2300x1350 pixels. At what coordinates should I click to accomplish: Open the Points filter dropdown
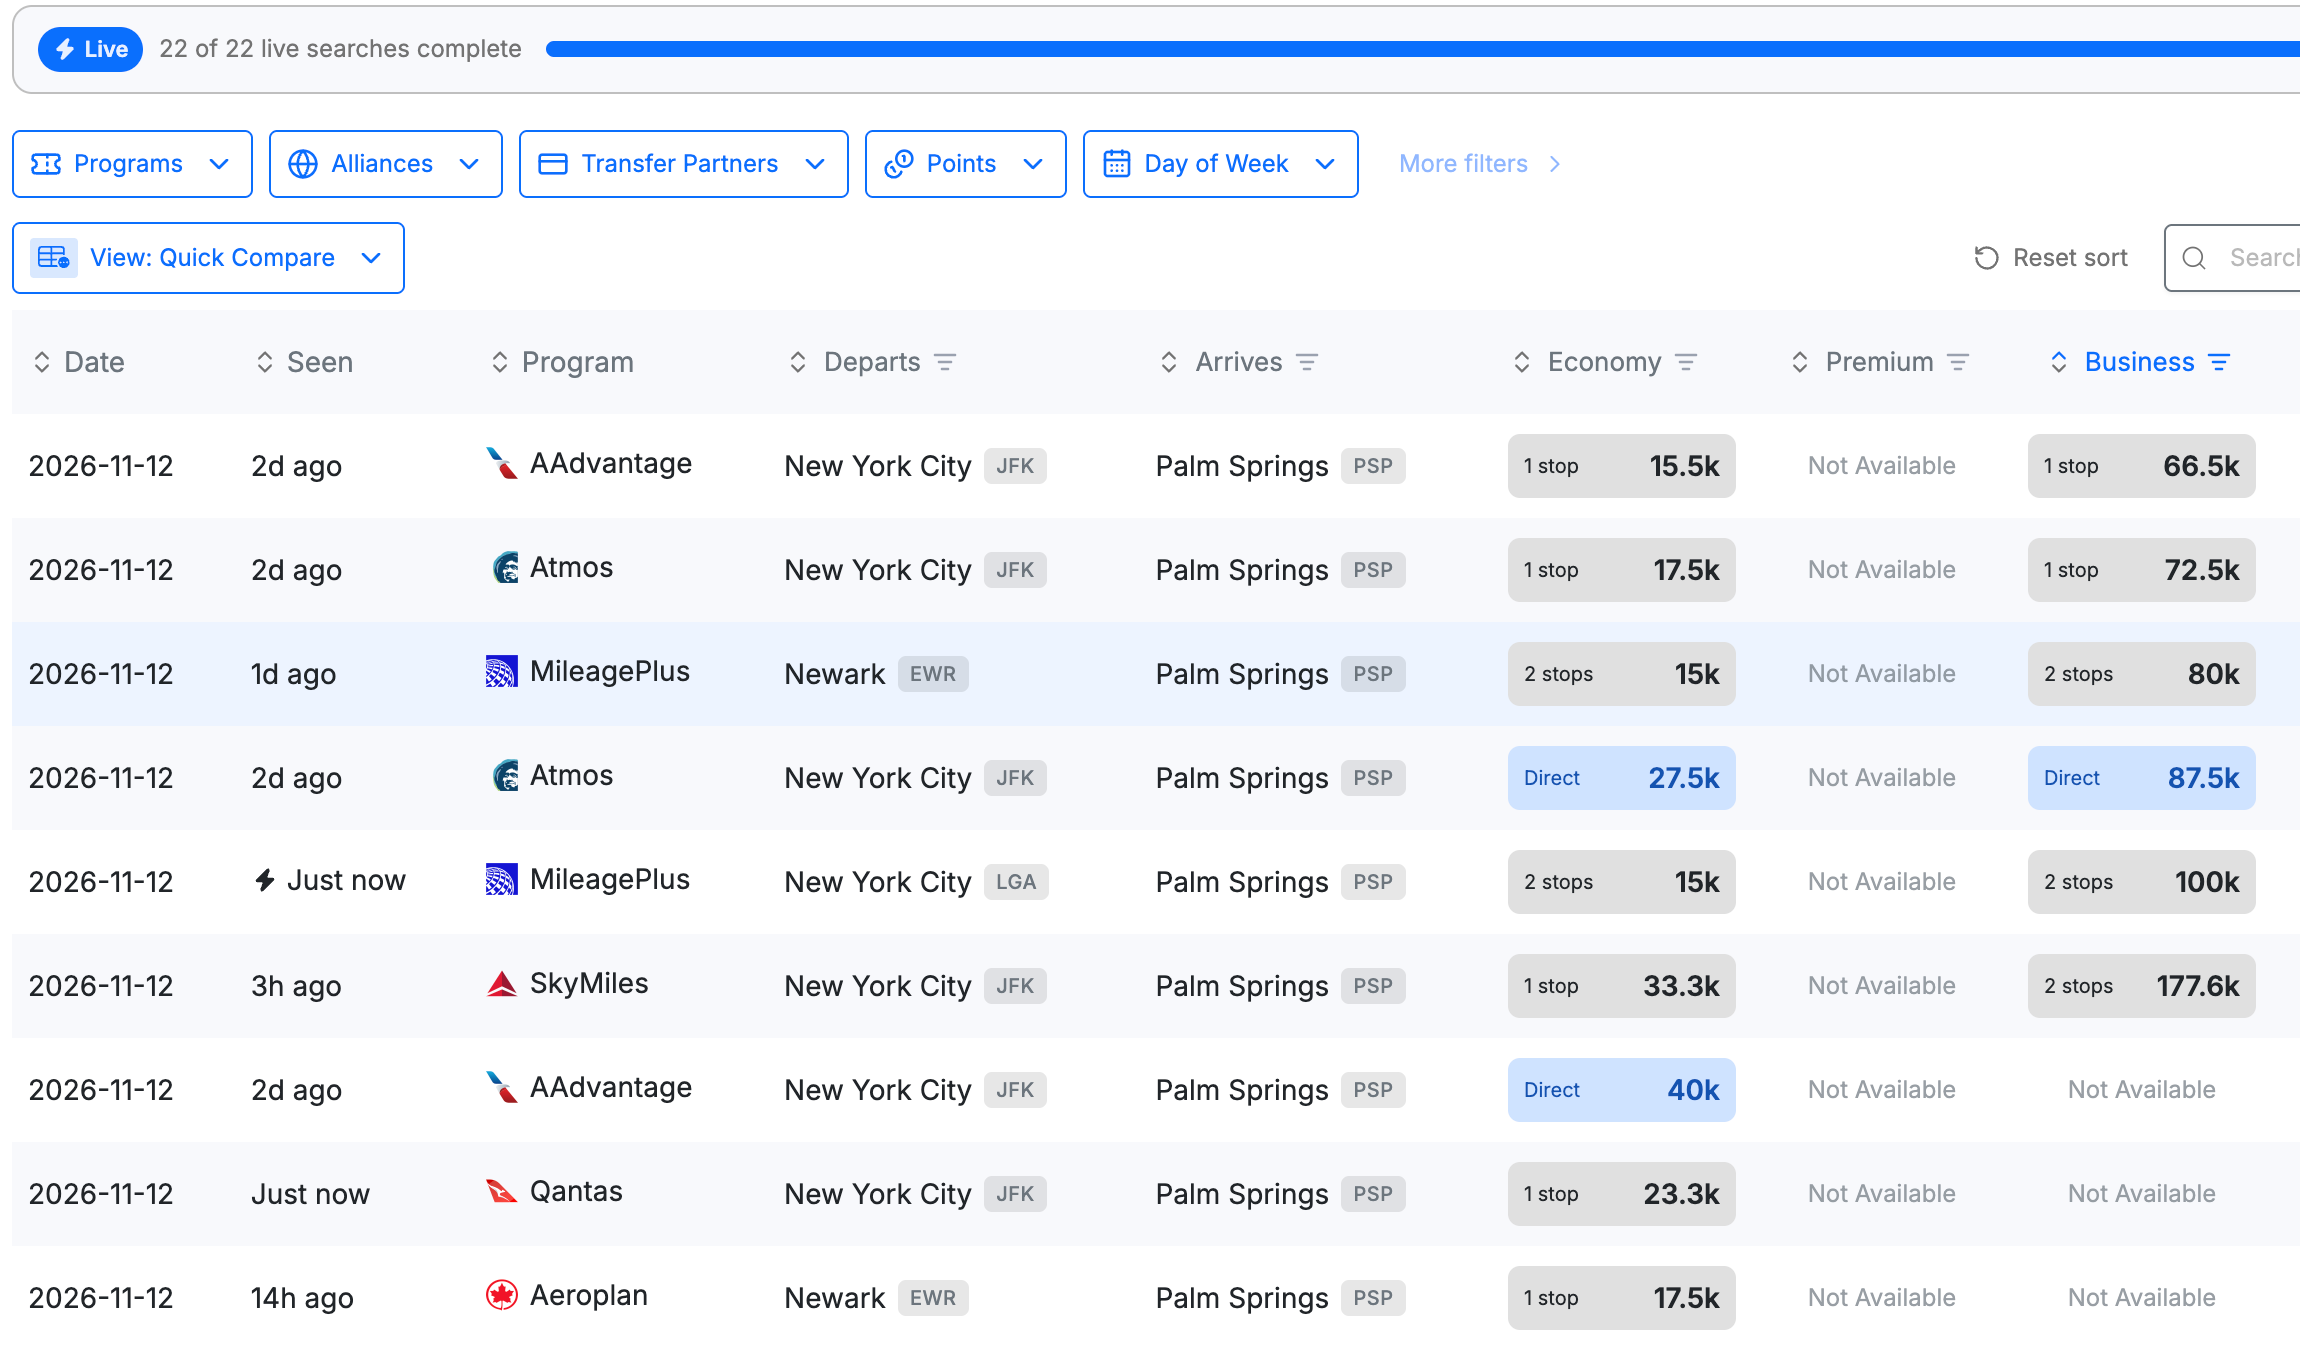(966, 164)
